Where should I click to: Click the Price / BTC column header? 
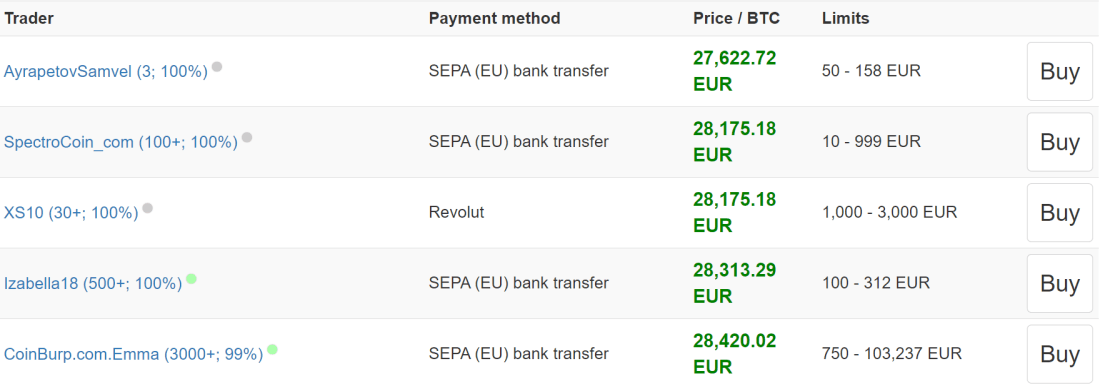coord(736,19)
